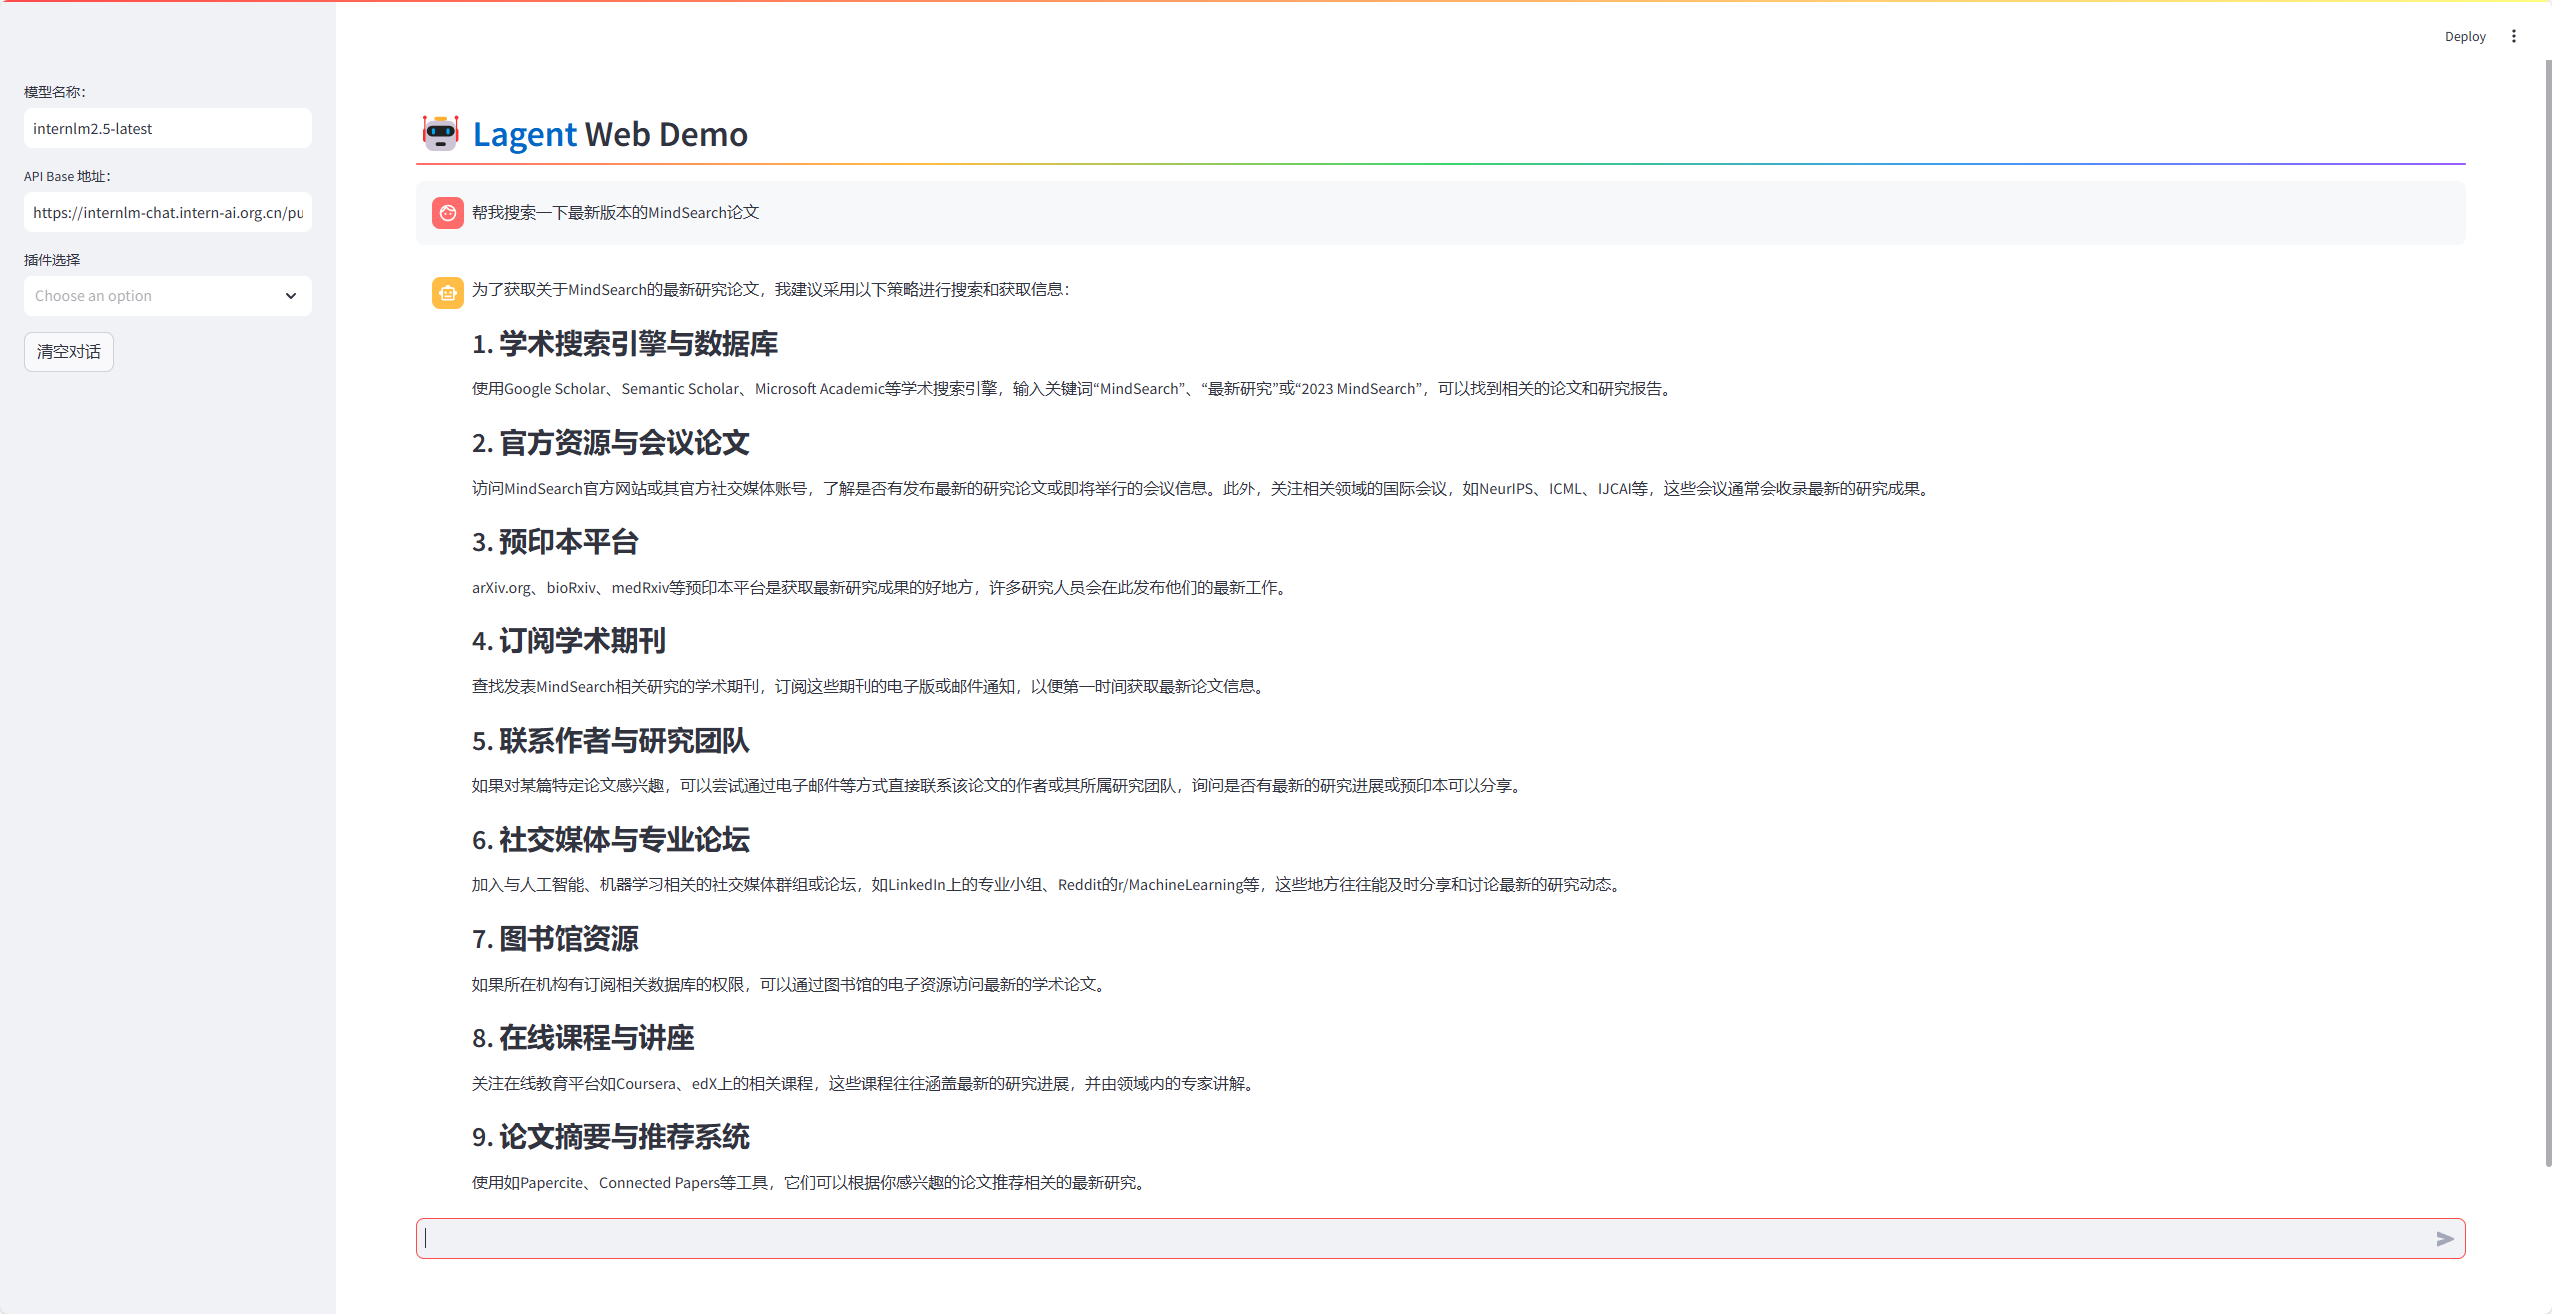Viewport: 2552px width, 1314px height.
Task: Click the page vertical scrollbar
Action: click(2547, 600)
